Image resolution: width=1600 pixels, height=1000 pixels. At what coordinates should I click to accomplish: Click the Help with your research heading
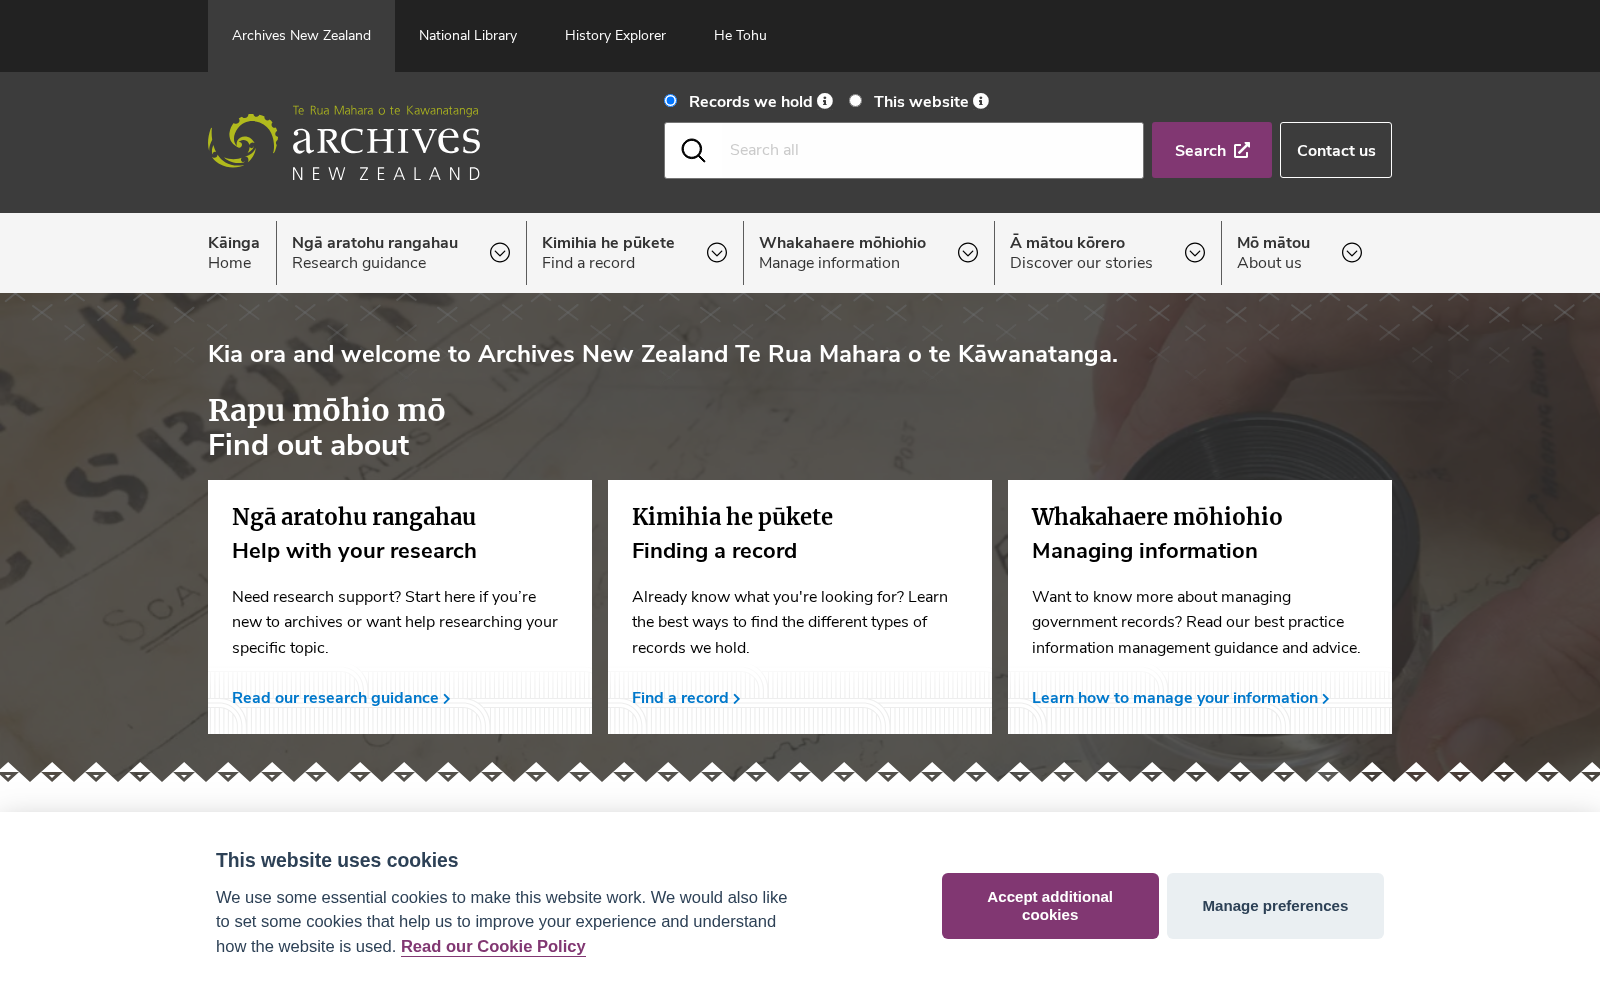(x=354, y=551)
